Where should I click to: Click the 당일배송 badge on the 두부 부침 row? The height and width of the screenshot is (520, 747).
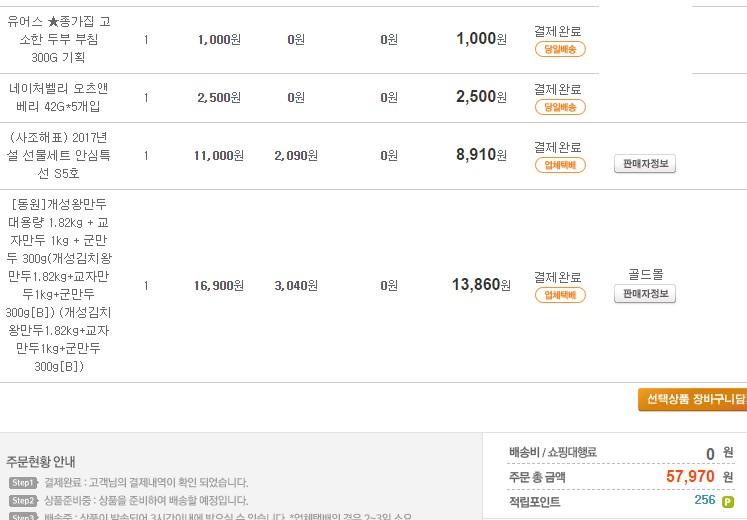[560, 49]
